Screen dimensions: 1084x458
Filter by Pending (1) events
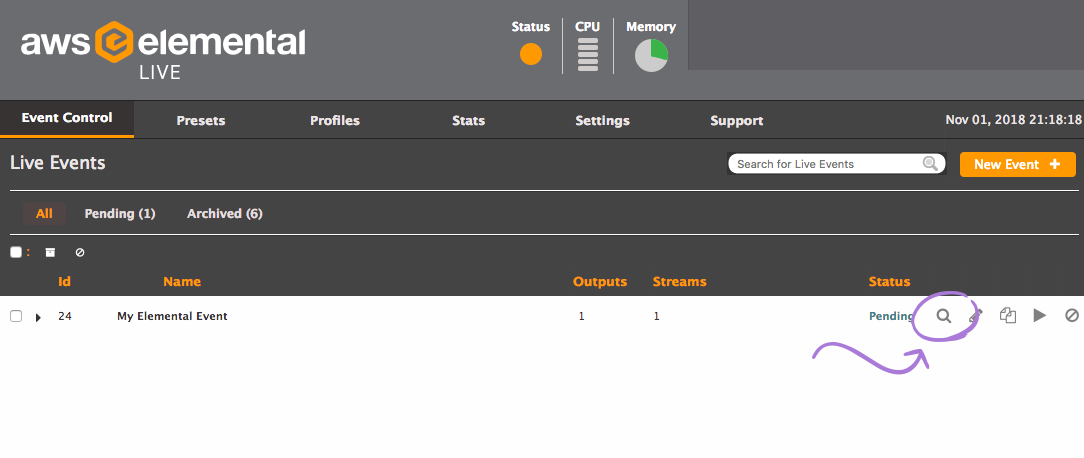pyautogui.click(x=120, y=214)
